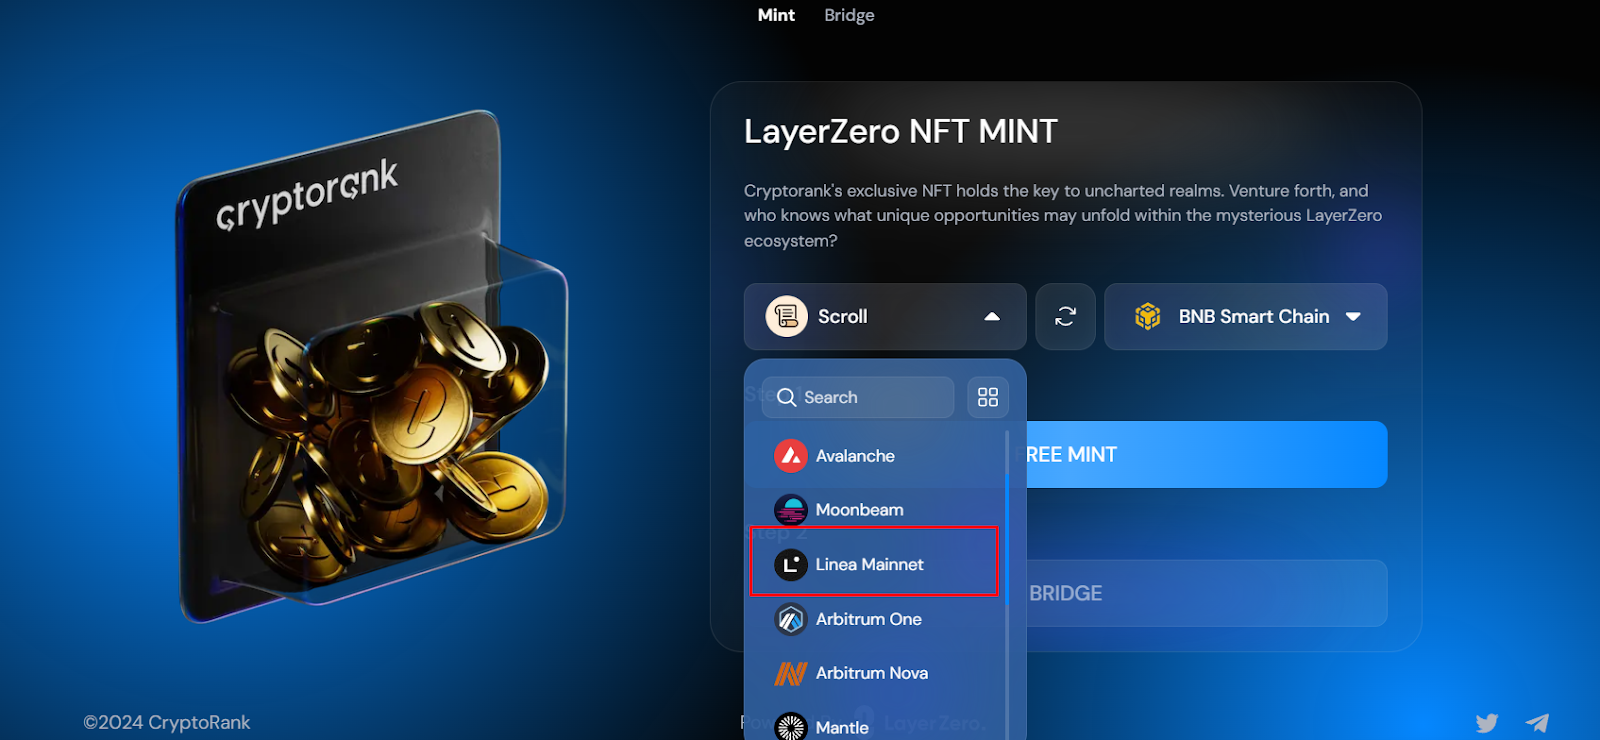
Task: Pick Arbitrum One from the list
Action: [876, 619]
